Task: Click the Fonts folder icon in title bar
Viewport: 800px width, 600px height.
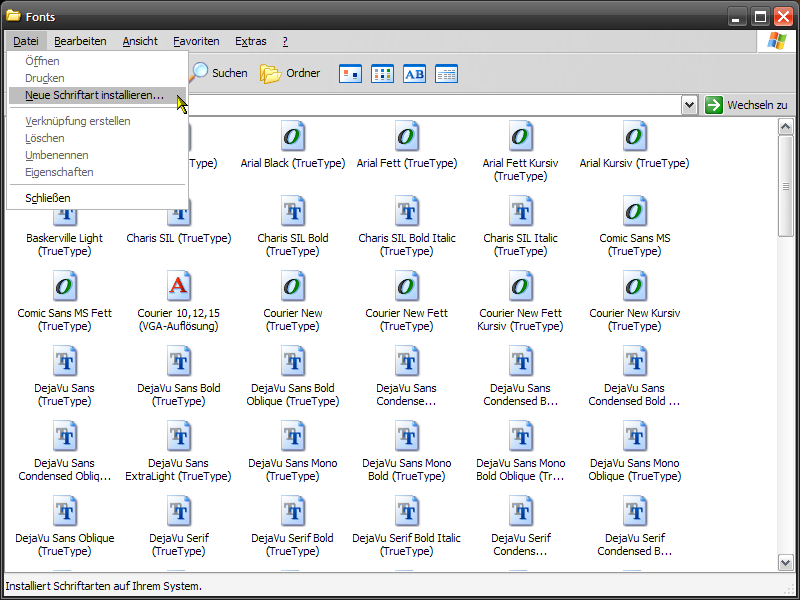Action: tap(13, 16)
